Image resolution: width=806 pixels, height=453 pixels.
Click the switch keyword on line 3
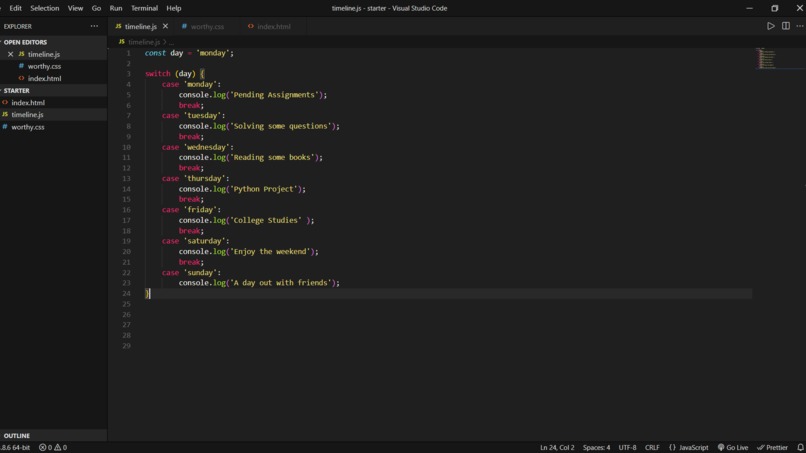[x=157, y=74]
